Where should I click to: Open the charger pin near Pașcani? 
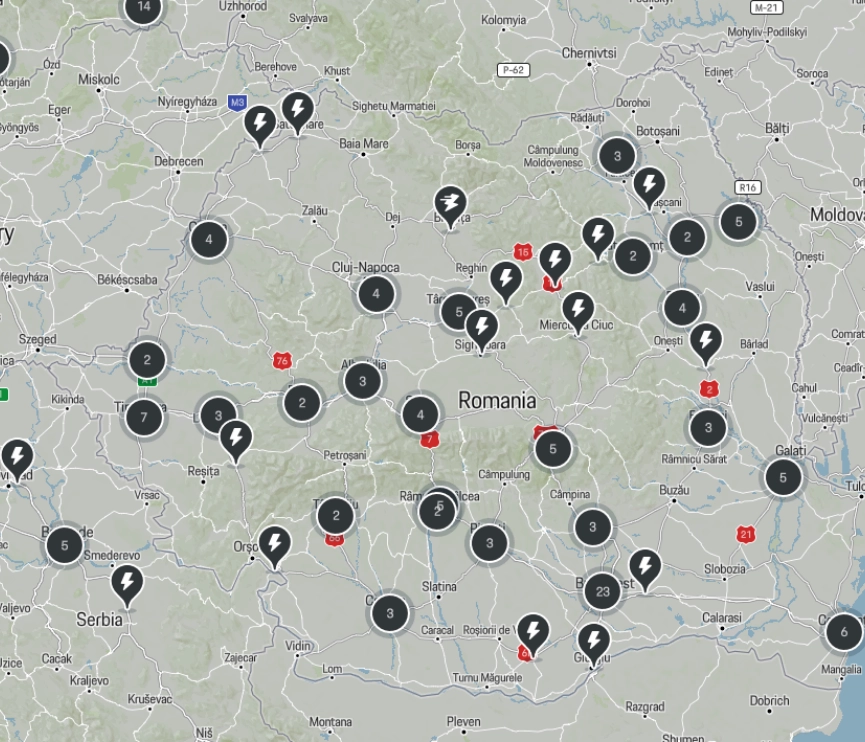click(x=649, y=185)
